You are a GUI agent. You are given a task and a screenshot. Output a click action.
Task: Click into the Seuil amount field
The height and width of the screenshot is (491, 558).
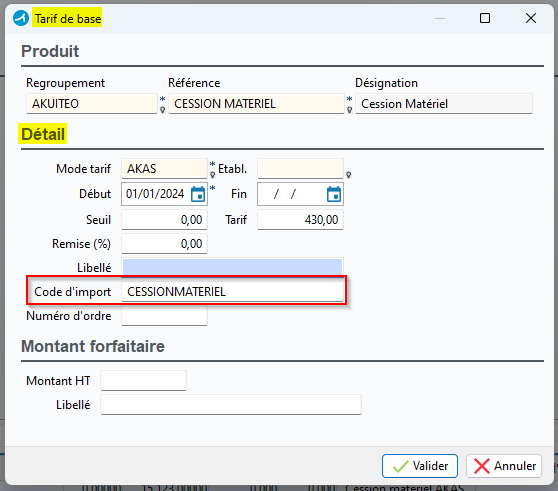tap(164, 220)
